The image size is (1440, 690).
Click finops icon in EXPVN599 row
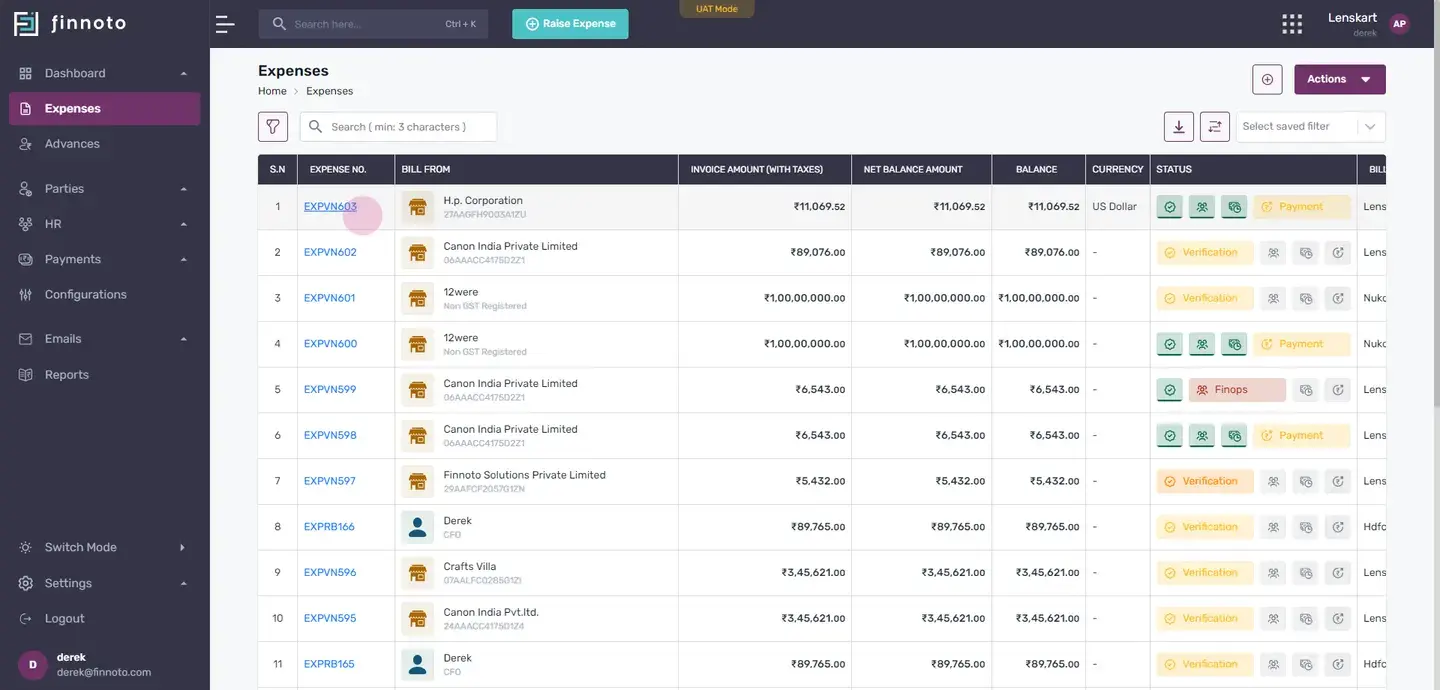point(1305,390)
